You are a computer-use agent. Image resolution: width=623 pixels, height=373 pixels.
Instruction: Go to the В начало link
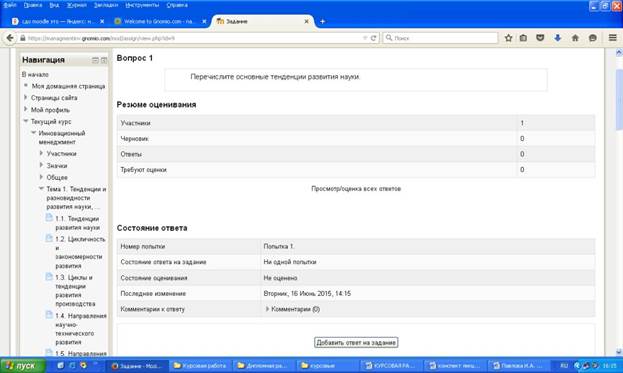pyautogui.click(x=35, y=74)
